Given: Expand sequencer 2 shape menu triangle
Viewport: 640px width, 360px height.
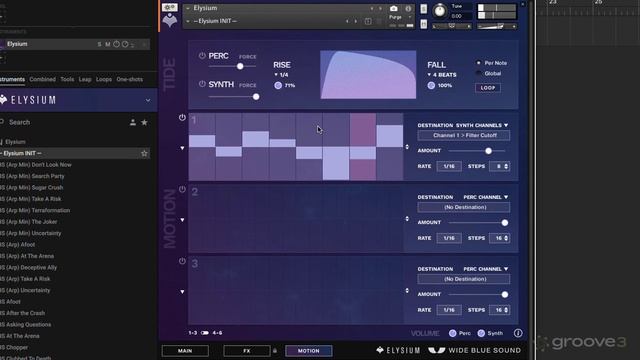Looking at the screenshot, I should tap(182, 220).
